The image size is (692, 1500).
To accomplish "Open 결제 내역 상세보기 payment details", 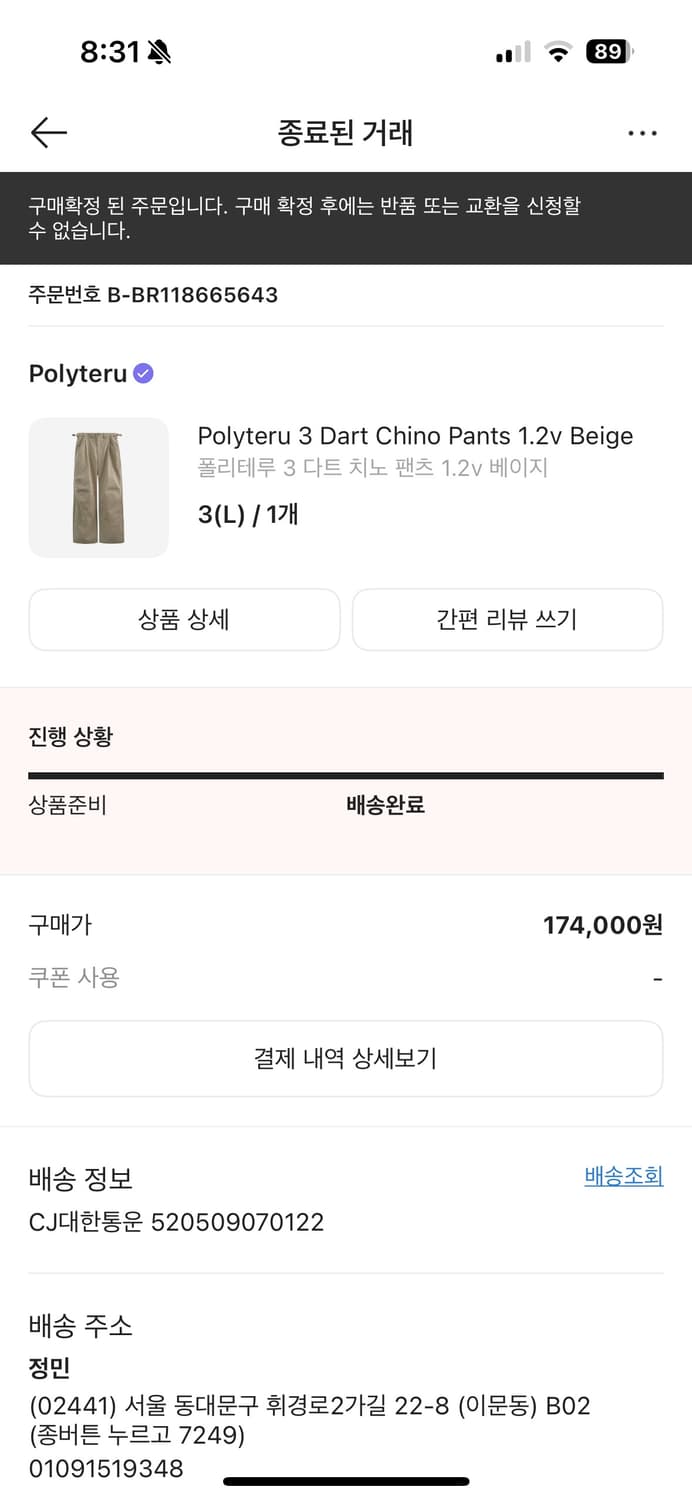I will 346,1058.
